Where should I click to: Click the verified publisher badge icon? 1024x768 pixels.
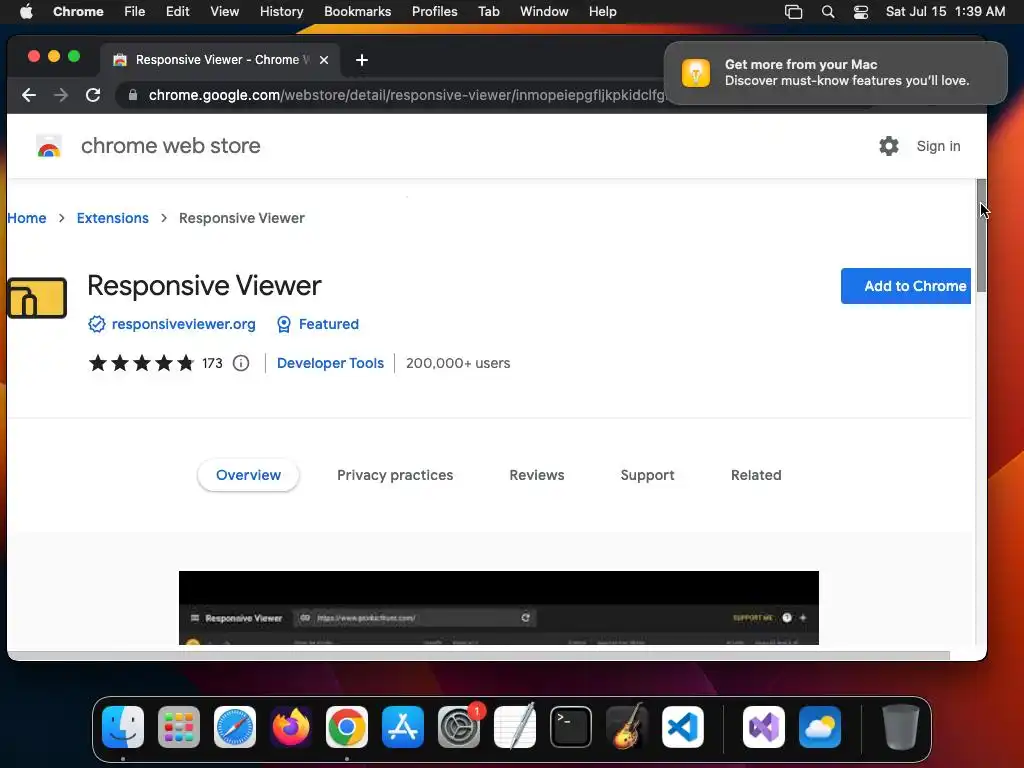click(97, 325)
